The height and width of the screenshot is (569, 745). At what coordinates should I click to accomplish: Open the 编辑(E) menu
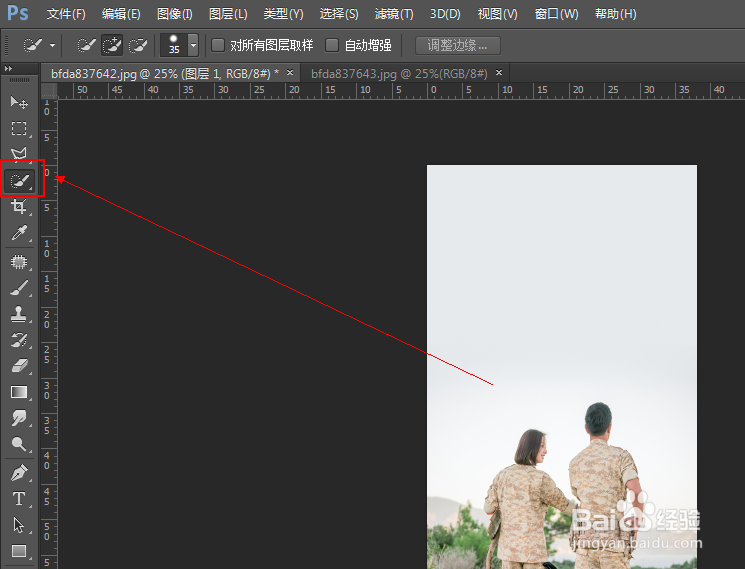click(x=121, y=14)
